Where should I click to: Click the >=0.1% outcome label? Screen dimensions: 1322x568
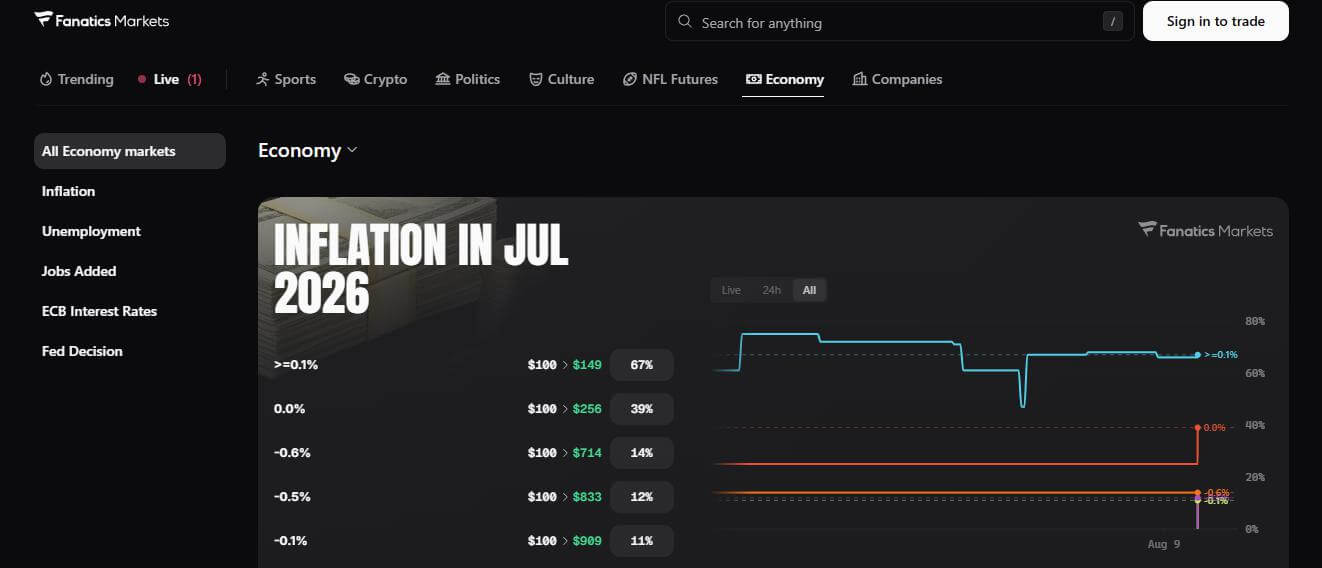pos(296,365)
